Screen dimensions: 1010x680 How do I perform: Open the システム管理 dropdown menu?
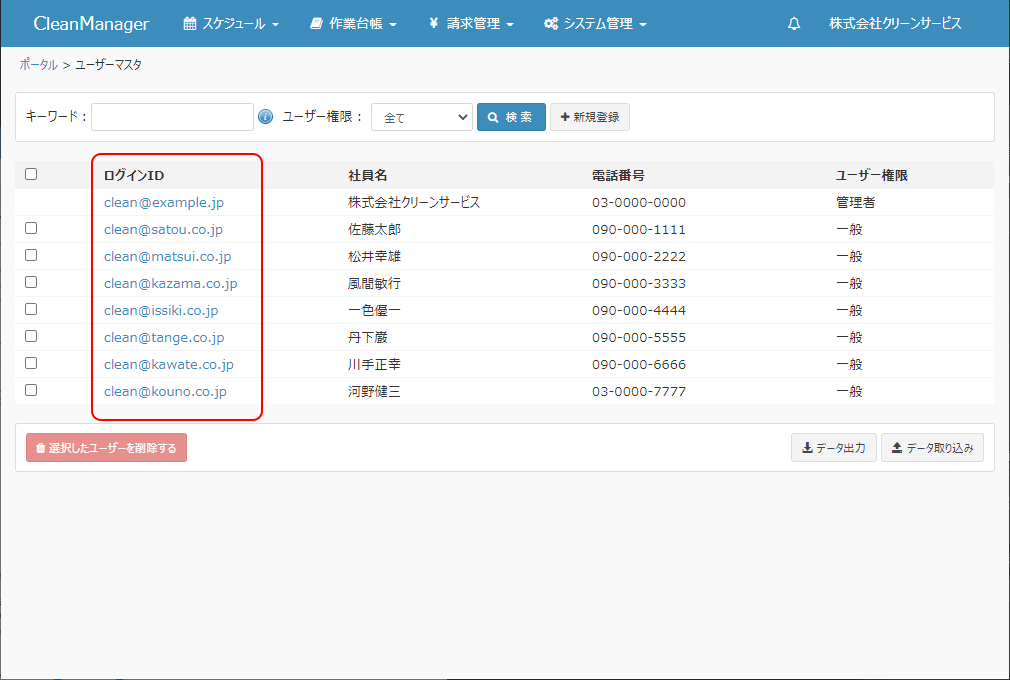595,24
